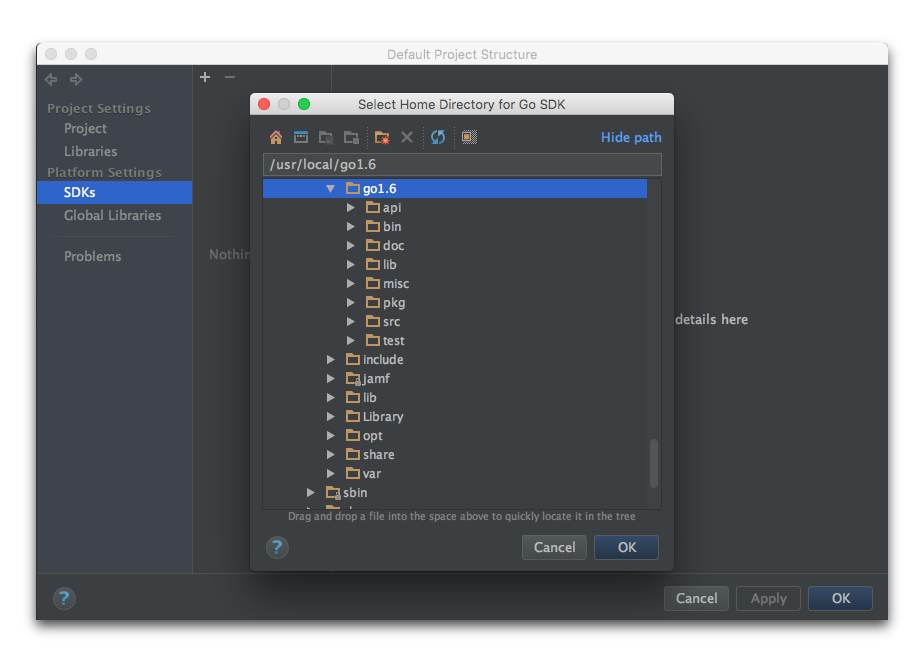
Task: Expand the pkg folder
Action: click(351, 302)
